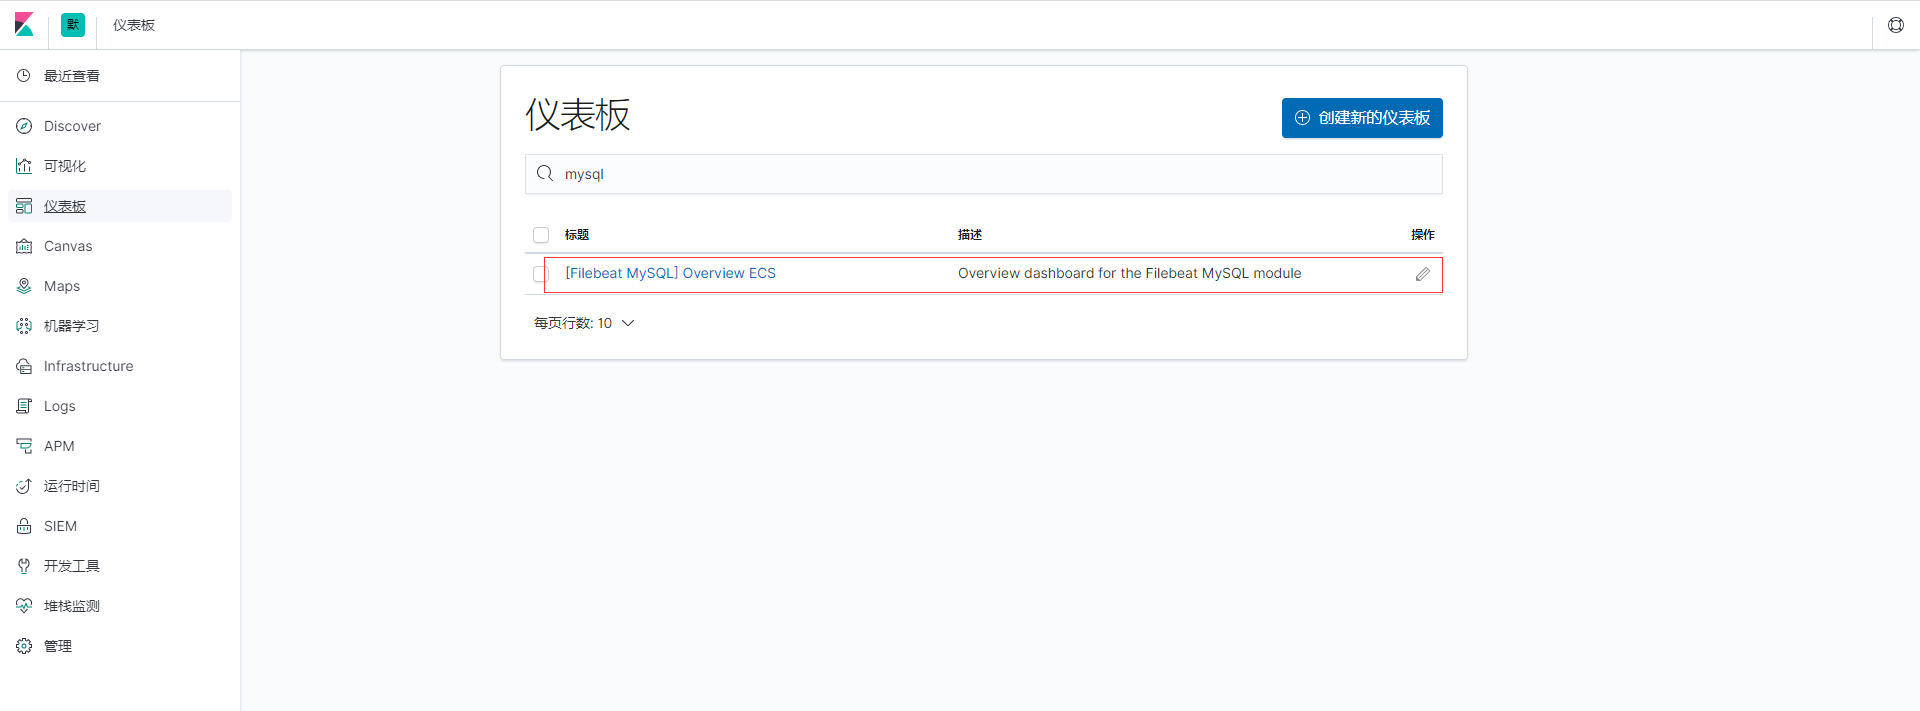Open Logs in the sidebar

60,406
